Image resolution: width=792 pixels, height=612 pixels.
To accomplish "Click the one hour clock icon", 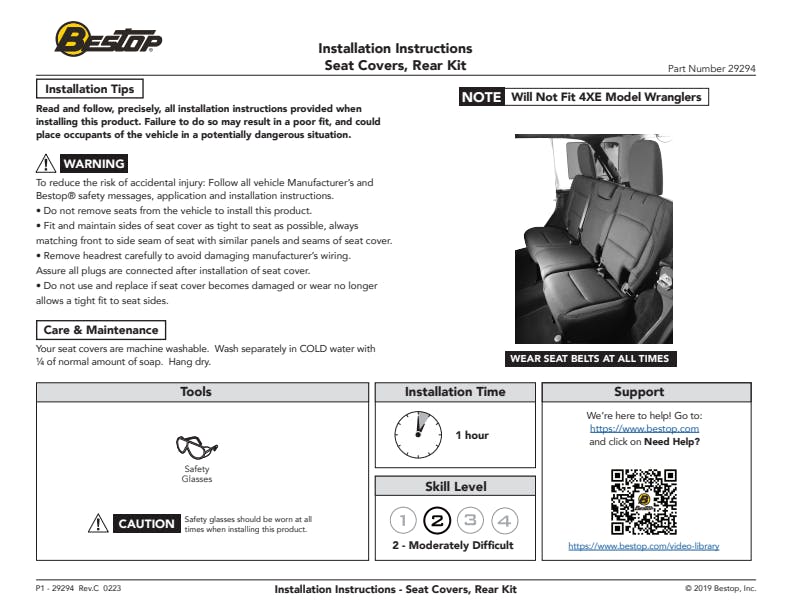I will 418,435.
